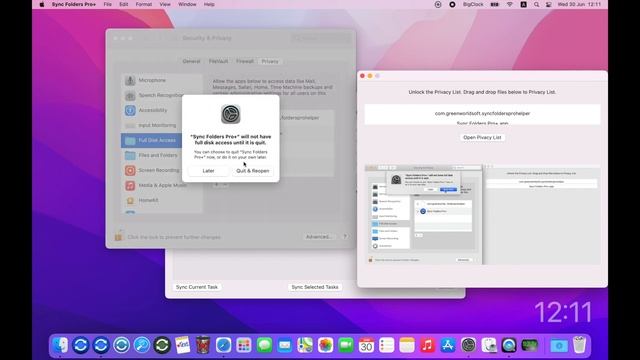Open the View menu
This screenshot has width=640, height=360.
coord(165,4)
